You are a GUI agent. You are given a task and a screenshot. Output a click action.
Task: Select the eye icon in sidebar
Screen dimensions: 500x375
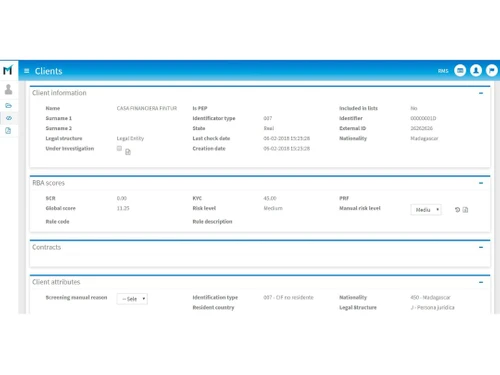coord(9,118)
